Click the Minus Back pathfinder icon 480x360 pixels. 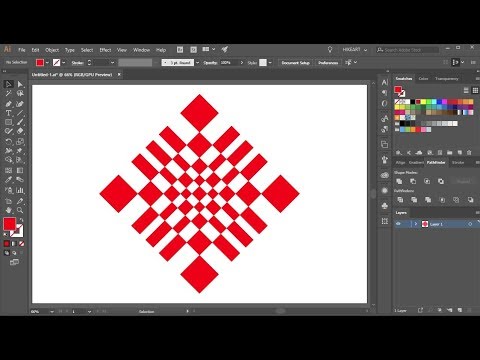click(470, 200)
